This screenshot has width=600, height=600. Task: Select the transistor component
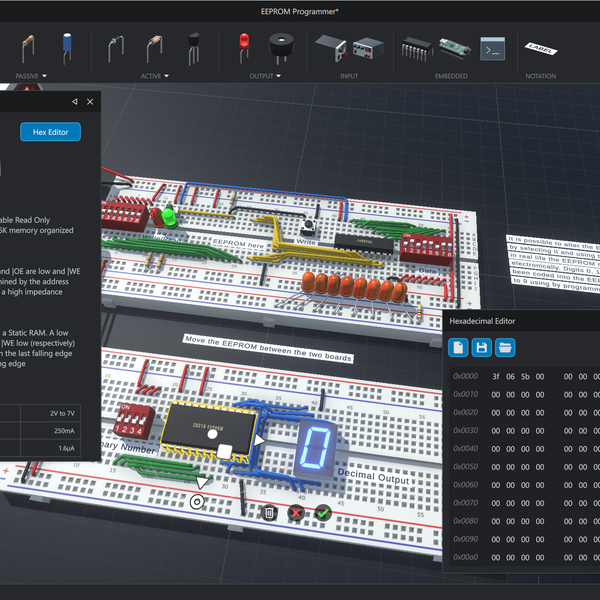pos(194,49)
